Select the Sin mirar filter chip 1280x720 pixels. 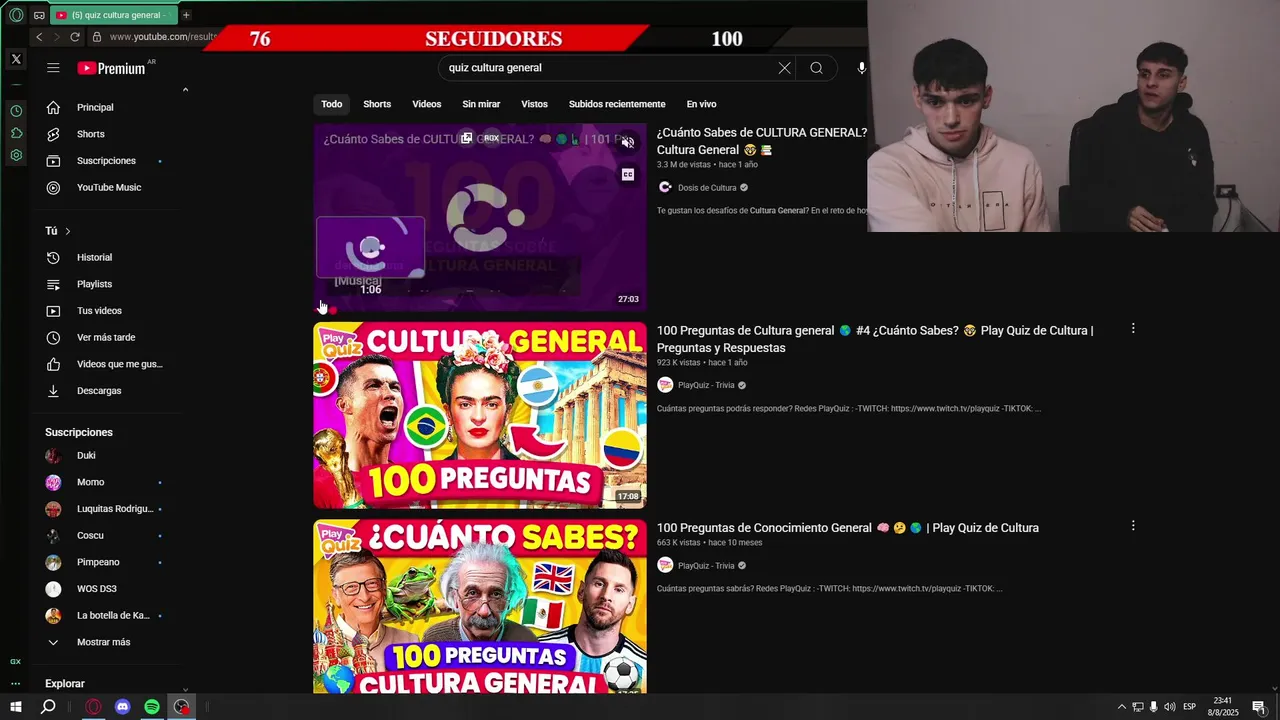tap(481, 104)
